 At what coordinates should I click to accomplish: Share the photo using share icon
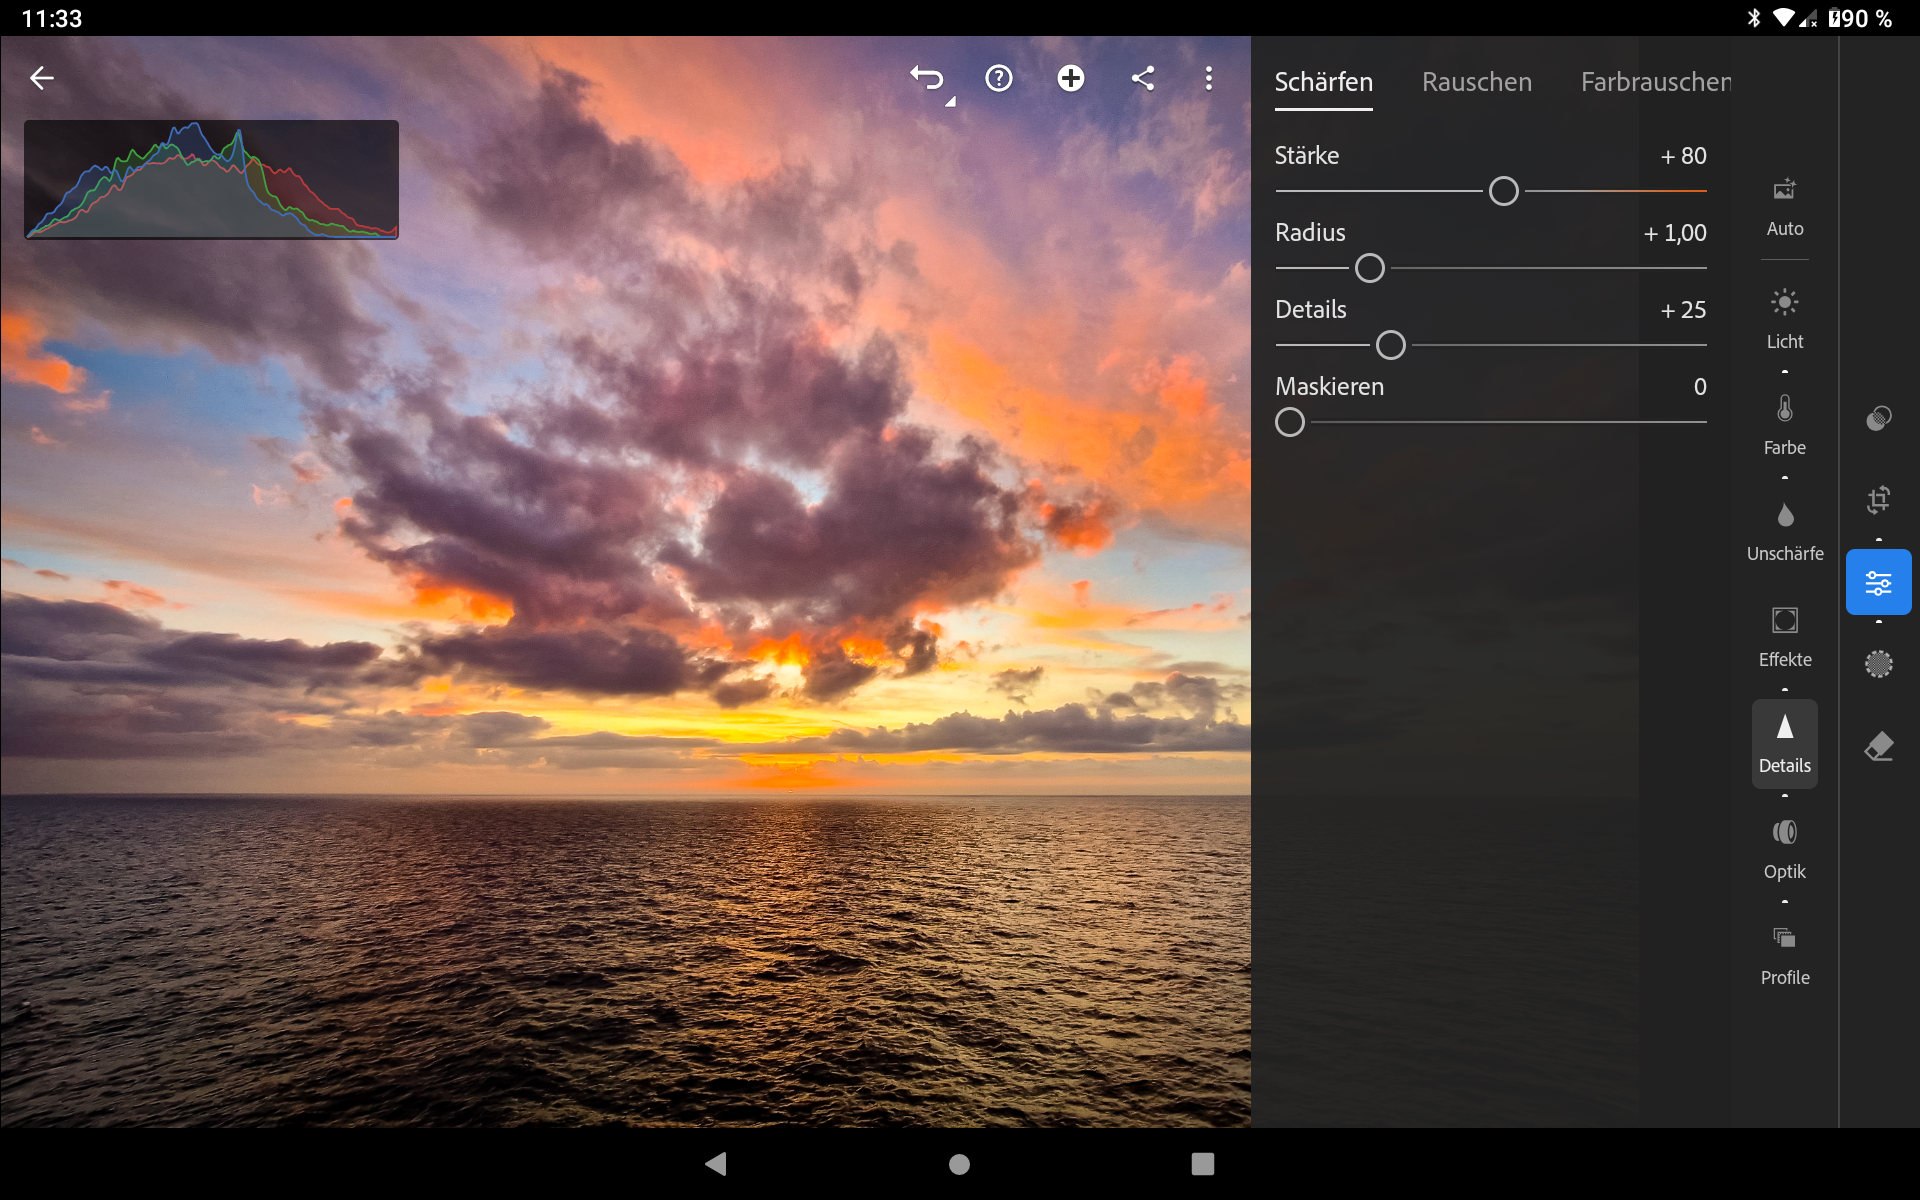1142,79
